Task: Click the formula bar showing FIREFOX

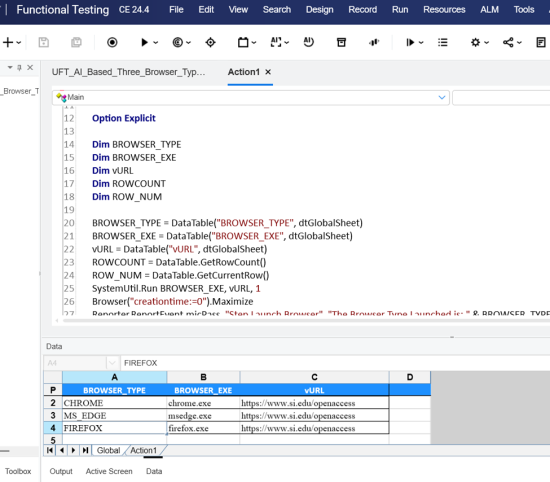Action: (x=335, y=363)
